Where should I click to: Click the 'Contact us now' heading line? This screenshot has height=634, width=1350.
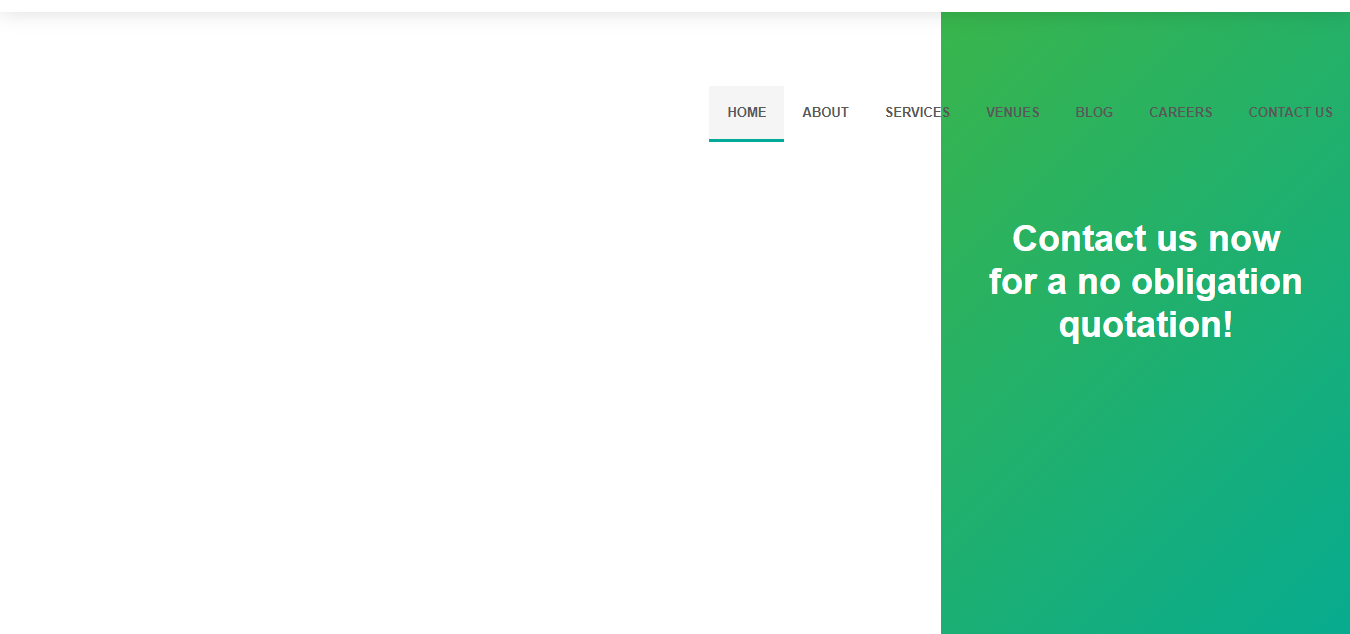click(1145, 239)
